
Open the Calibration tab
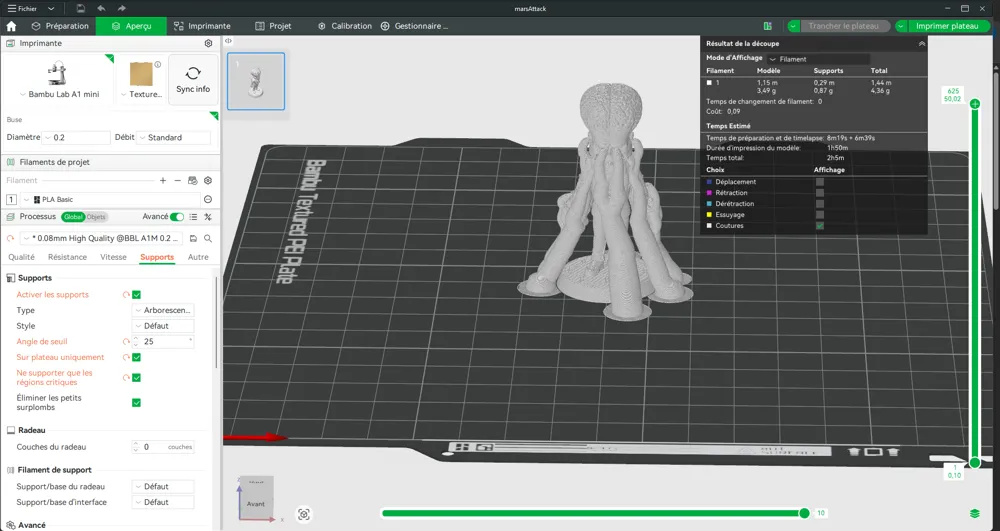(344, 26)
